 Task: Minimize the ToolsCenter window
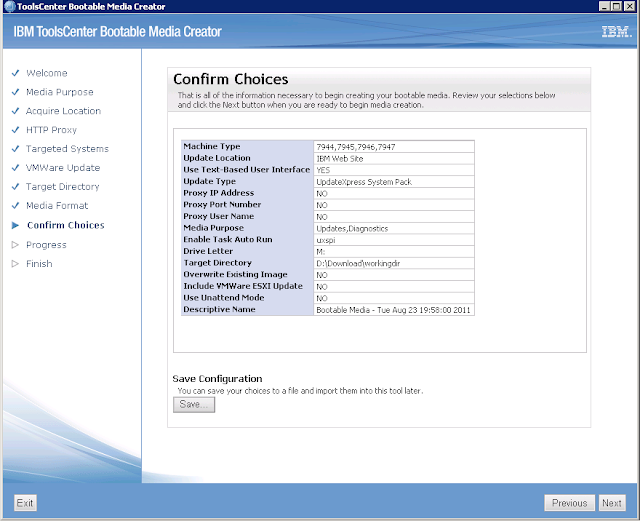tap(604, 6)
